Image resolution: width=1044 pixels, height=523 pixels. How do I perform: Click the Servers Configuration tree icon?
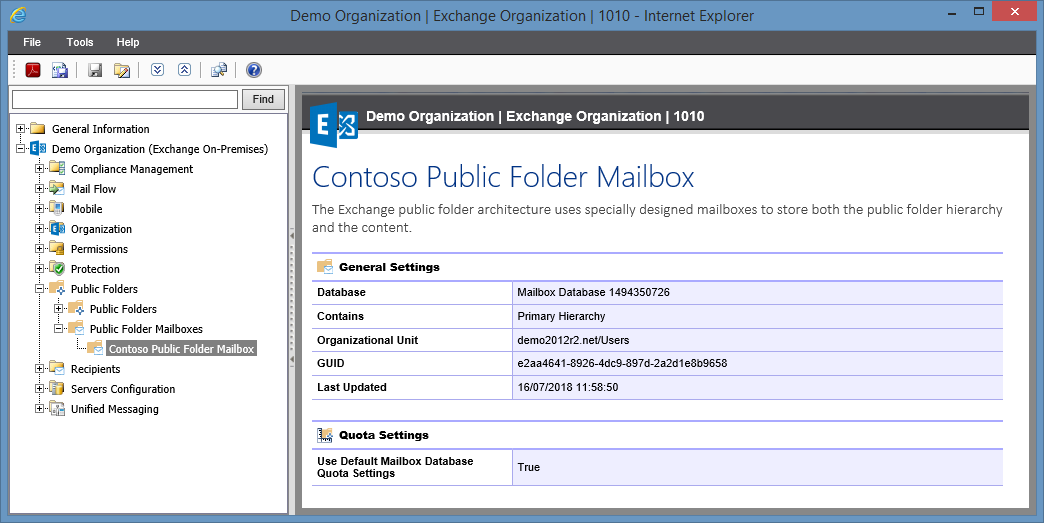pyautogui.click(x=57, y=388)
